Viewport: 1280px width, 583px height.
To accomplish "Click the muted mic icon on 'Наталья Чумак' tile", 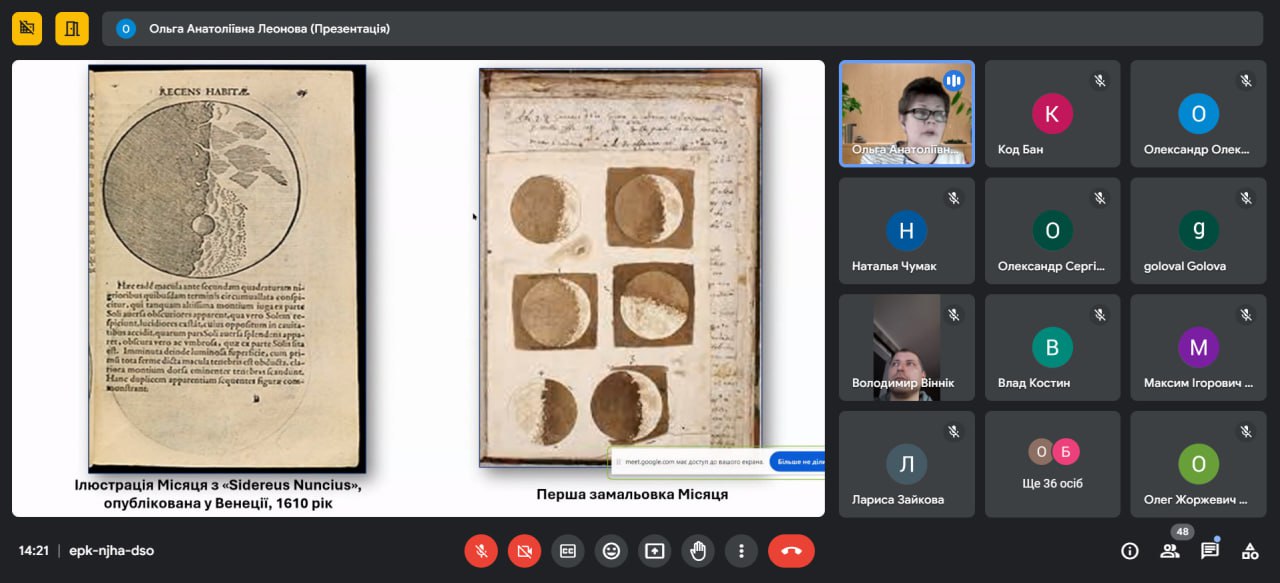I will point(953,198).
